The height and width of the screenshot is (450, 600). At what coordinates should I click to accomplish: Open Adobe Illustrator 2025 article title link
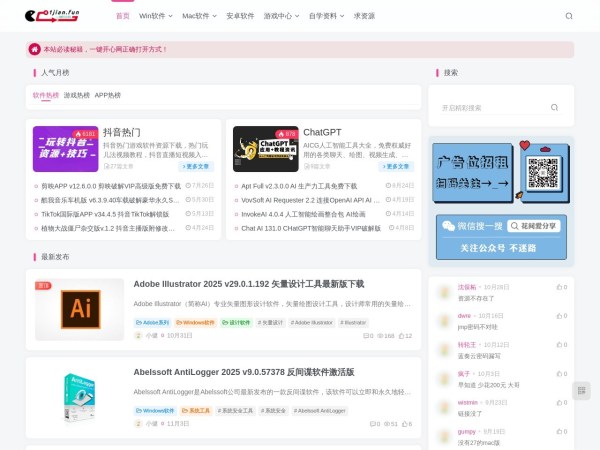248,284
